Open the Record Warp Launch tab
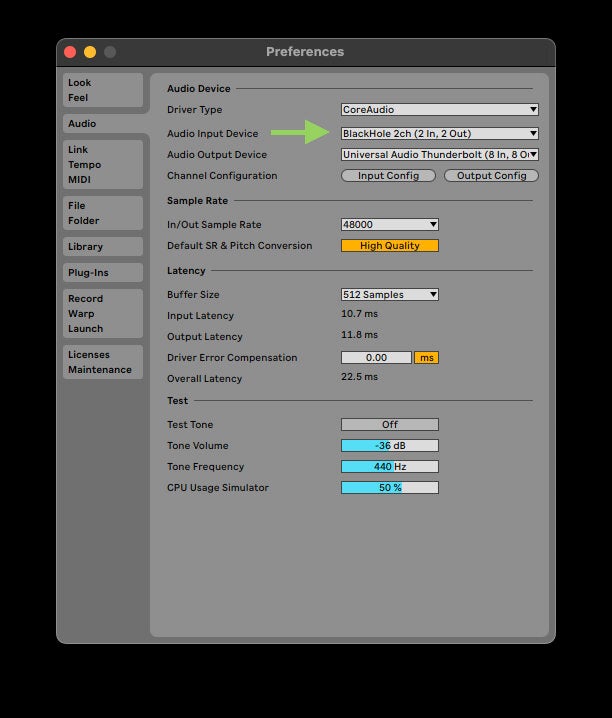This screenshot has height=718, width=612. 103,314
